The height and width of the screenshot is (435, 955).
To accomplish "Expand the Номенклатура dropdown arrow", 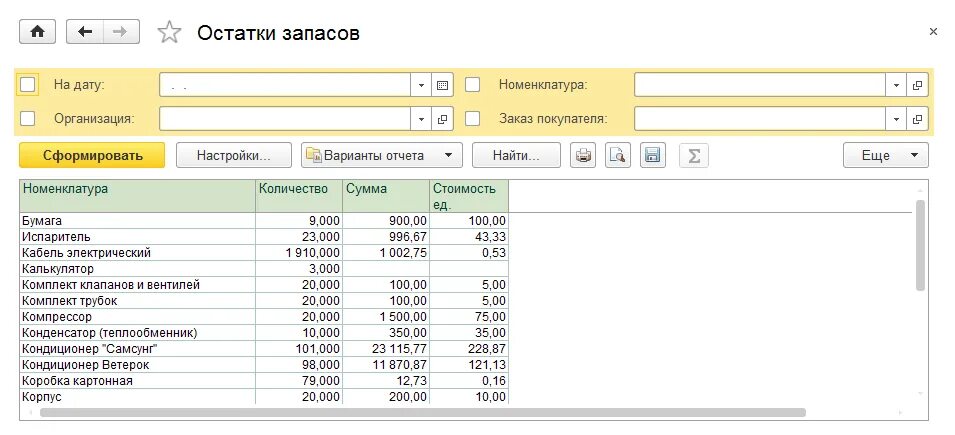I will 896,85.
